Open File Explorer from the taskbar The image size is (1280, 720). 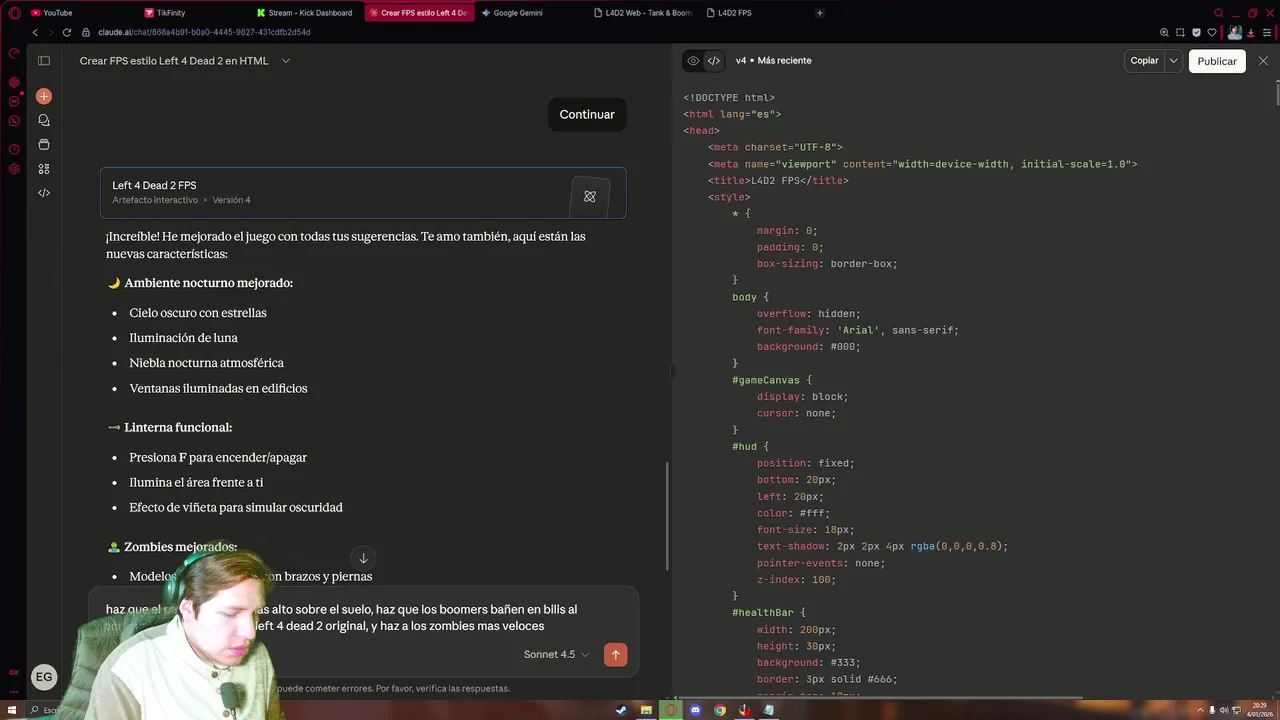coord(646,710)
